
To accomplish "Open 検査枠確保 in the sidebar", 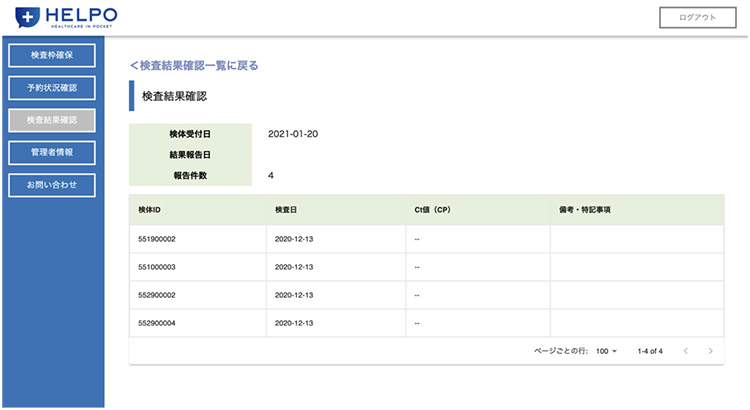I will 51,54.
